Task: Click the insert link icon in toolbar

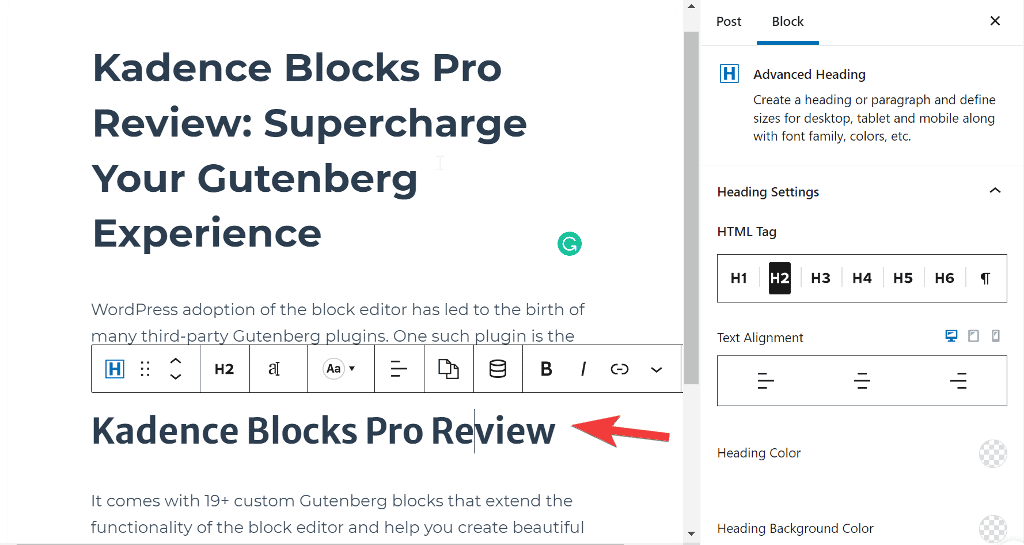Action: coord(619,369)
